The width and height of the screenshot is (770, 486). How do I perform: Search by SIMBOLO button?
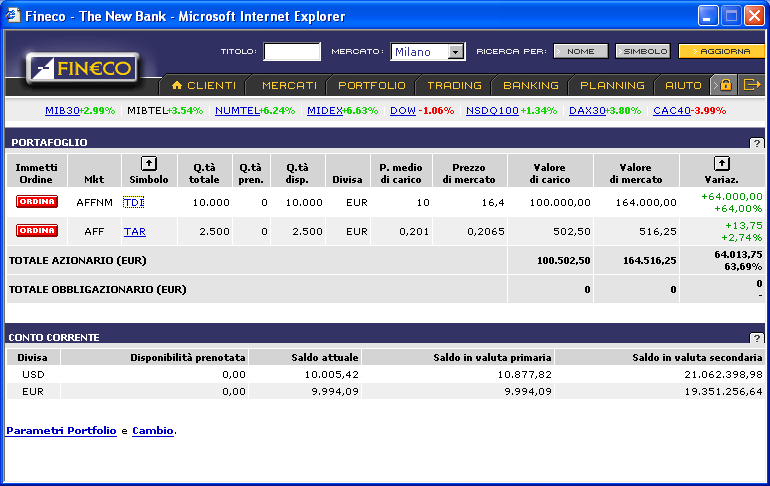(643, 51)
